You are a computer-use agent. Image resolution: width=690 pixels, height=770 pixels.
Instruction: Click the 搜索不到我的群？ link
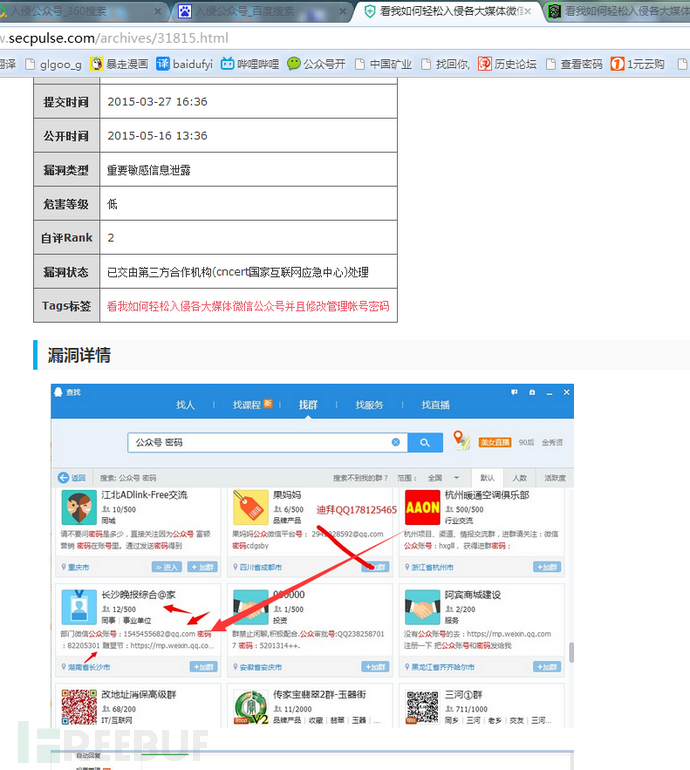(360, 478)
